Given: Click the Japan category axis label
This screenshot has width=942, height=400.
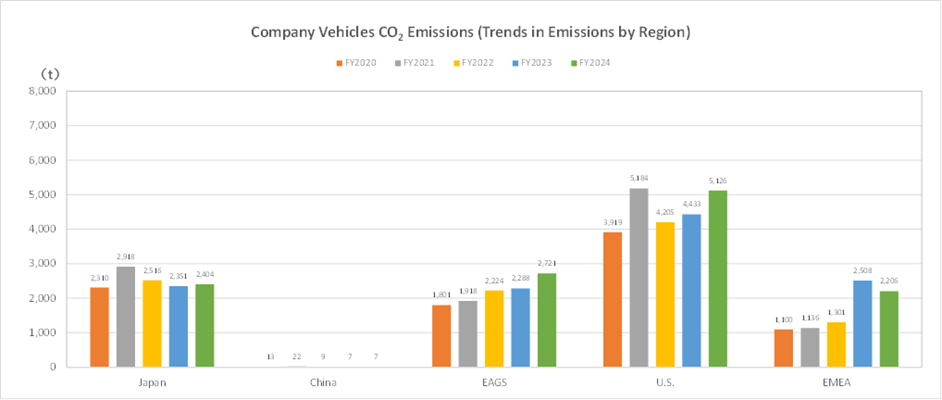Looking at the screenshot, I should [151, 381].
